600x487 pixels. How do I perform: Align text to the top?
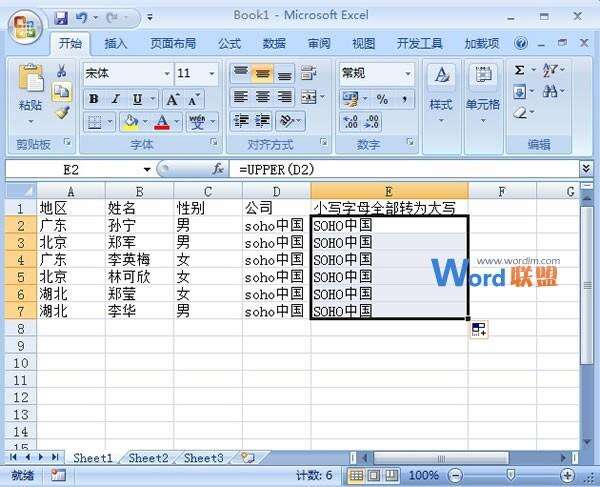coord(241,73)
